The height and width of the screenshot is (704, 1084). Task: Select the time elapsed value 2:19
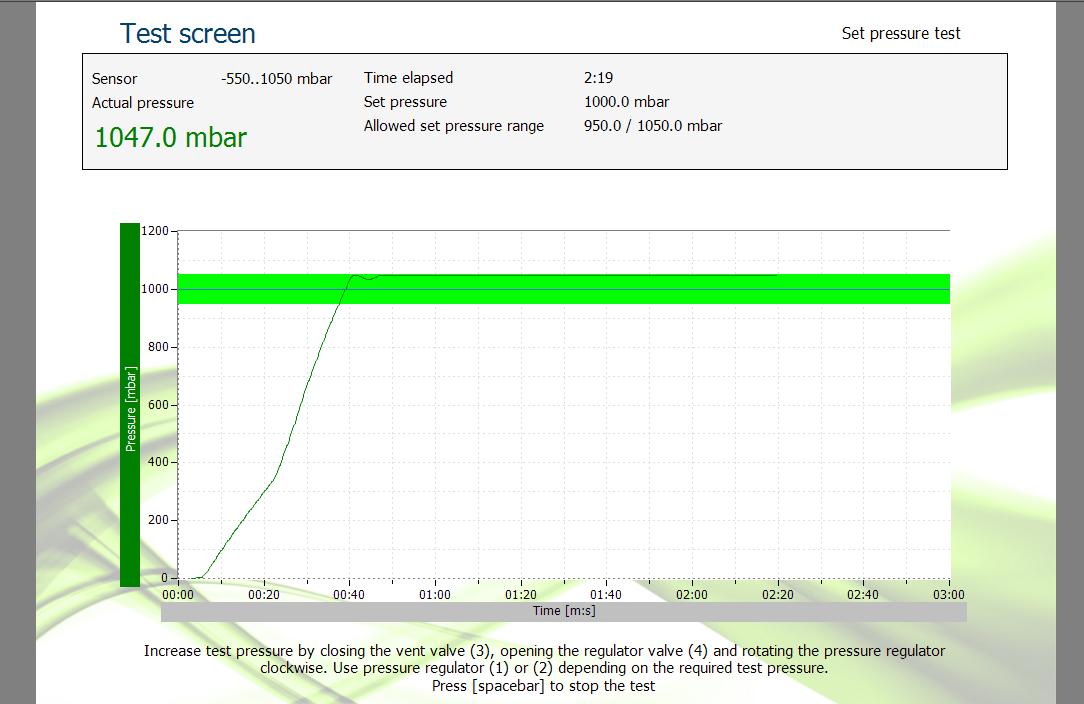pos(598,78)
